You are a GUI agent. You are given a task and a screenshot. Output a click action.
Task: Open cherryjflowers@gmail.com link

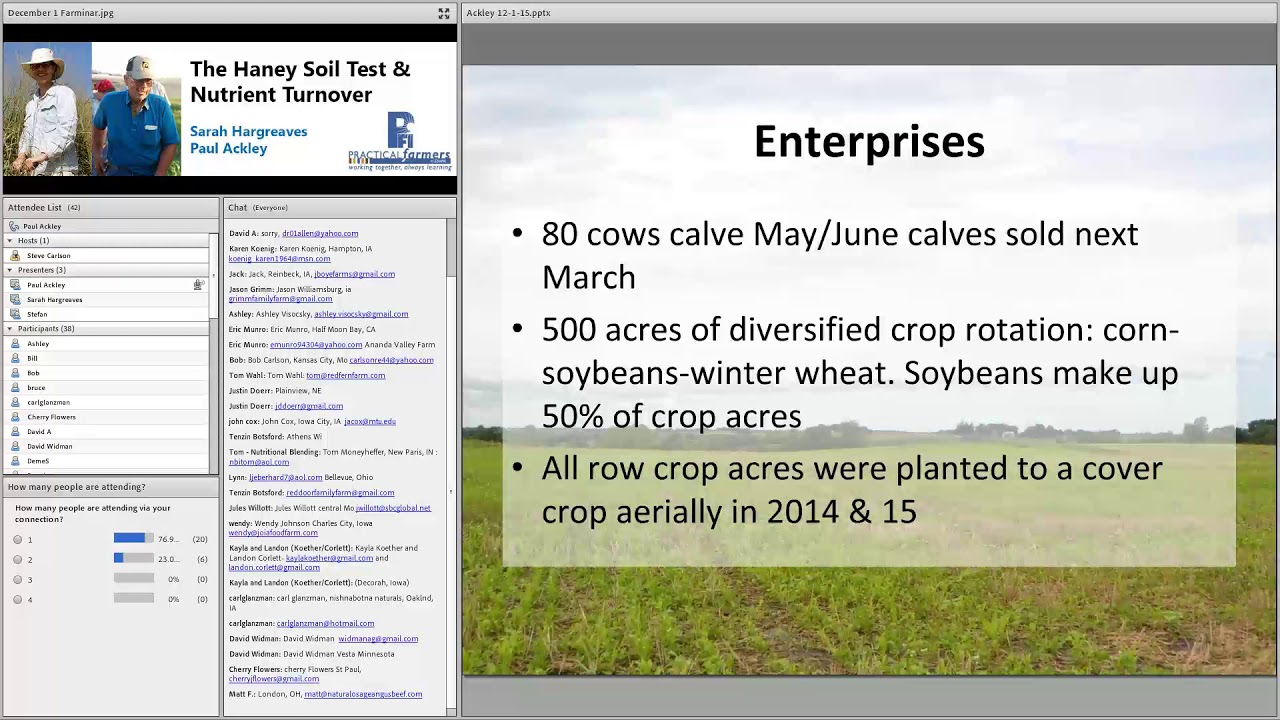(274, 679)
